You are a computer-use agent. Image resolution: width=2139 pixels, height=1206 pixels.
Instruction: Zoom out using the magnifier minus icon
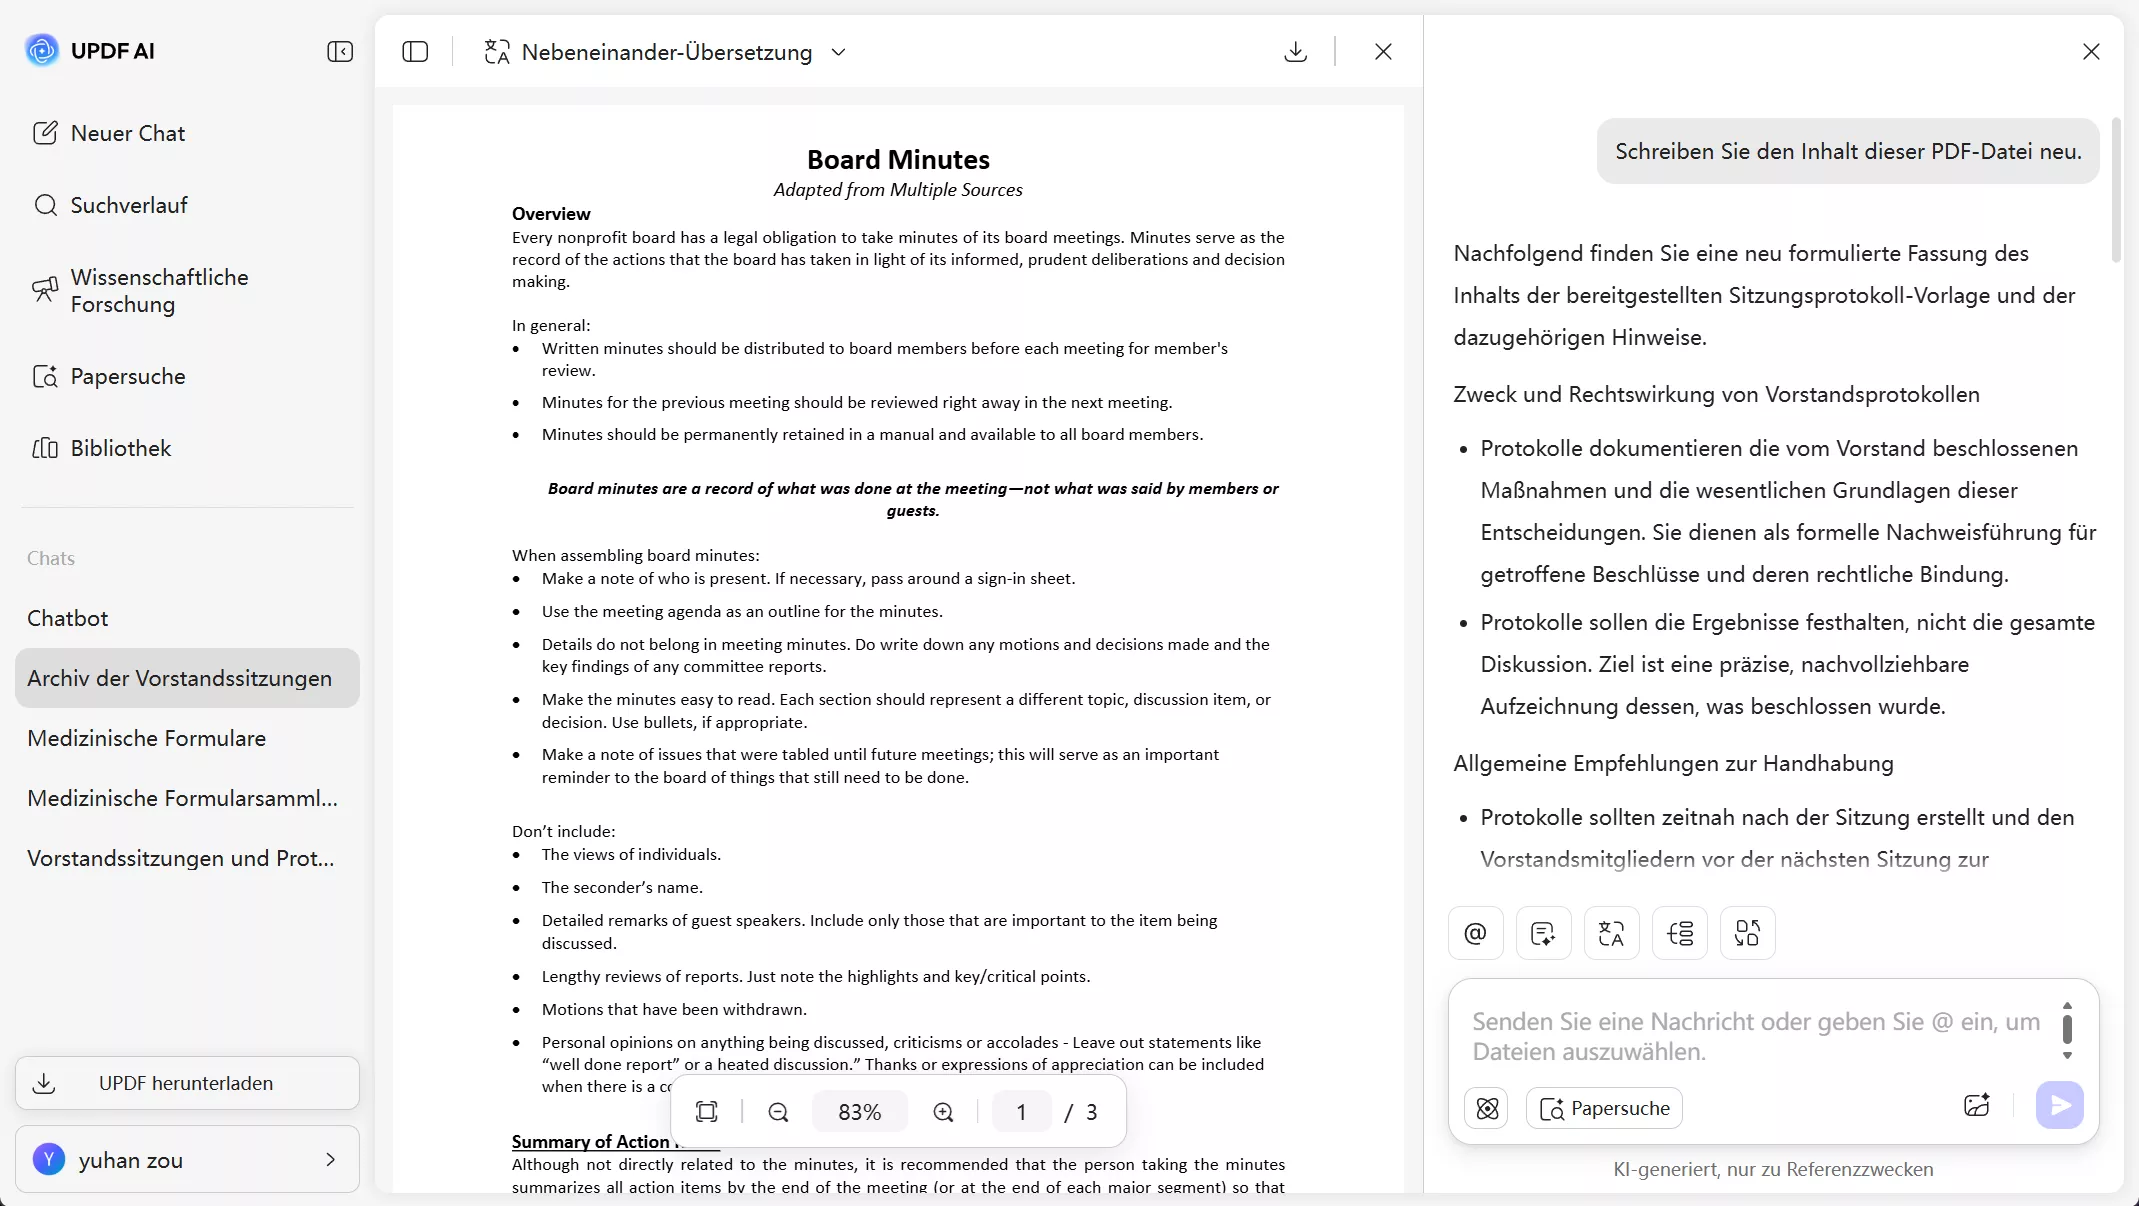[x=779, y=1112]
